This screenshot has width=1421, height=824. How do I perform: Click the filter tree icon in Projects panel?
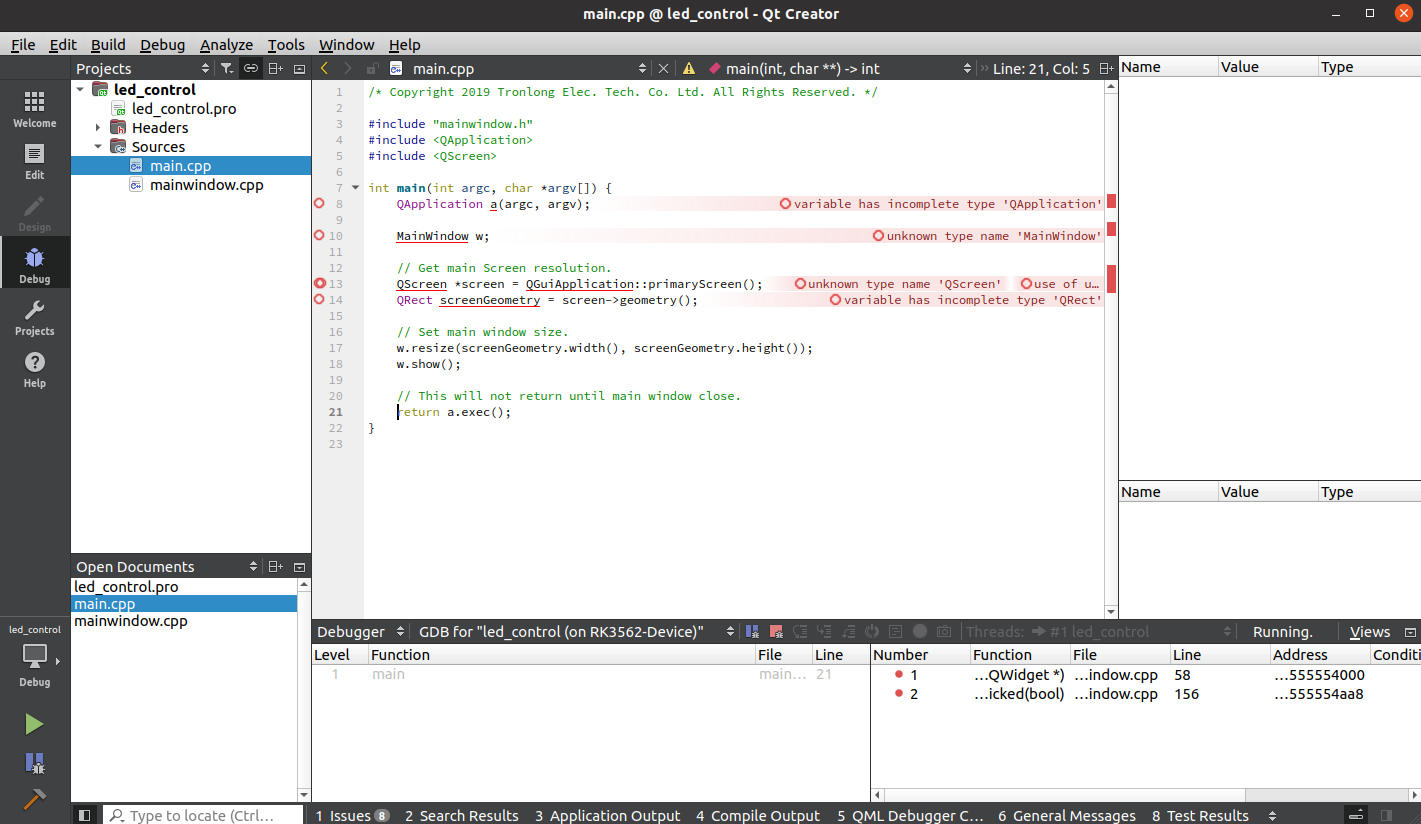click(227, 68)
